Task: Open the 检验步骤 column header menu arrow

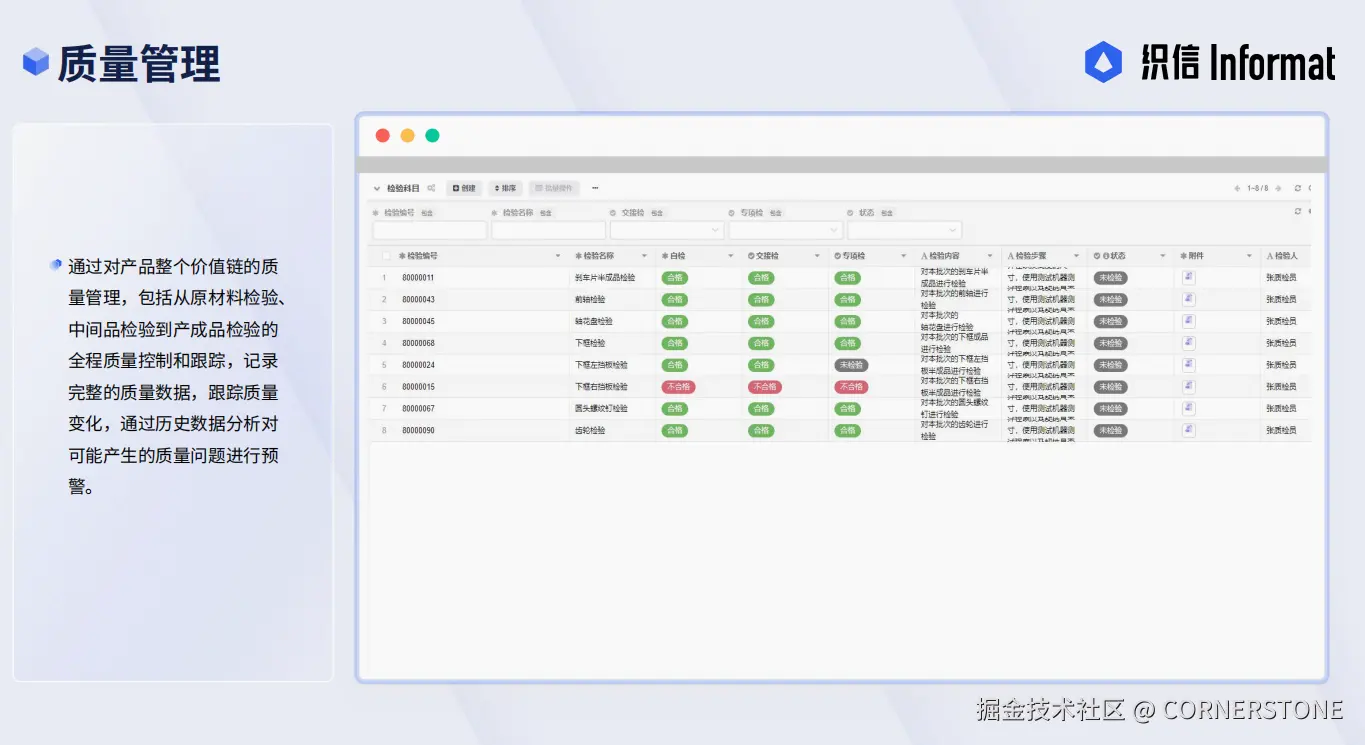Action: [x=1076, y=256]
